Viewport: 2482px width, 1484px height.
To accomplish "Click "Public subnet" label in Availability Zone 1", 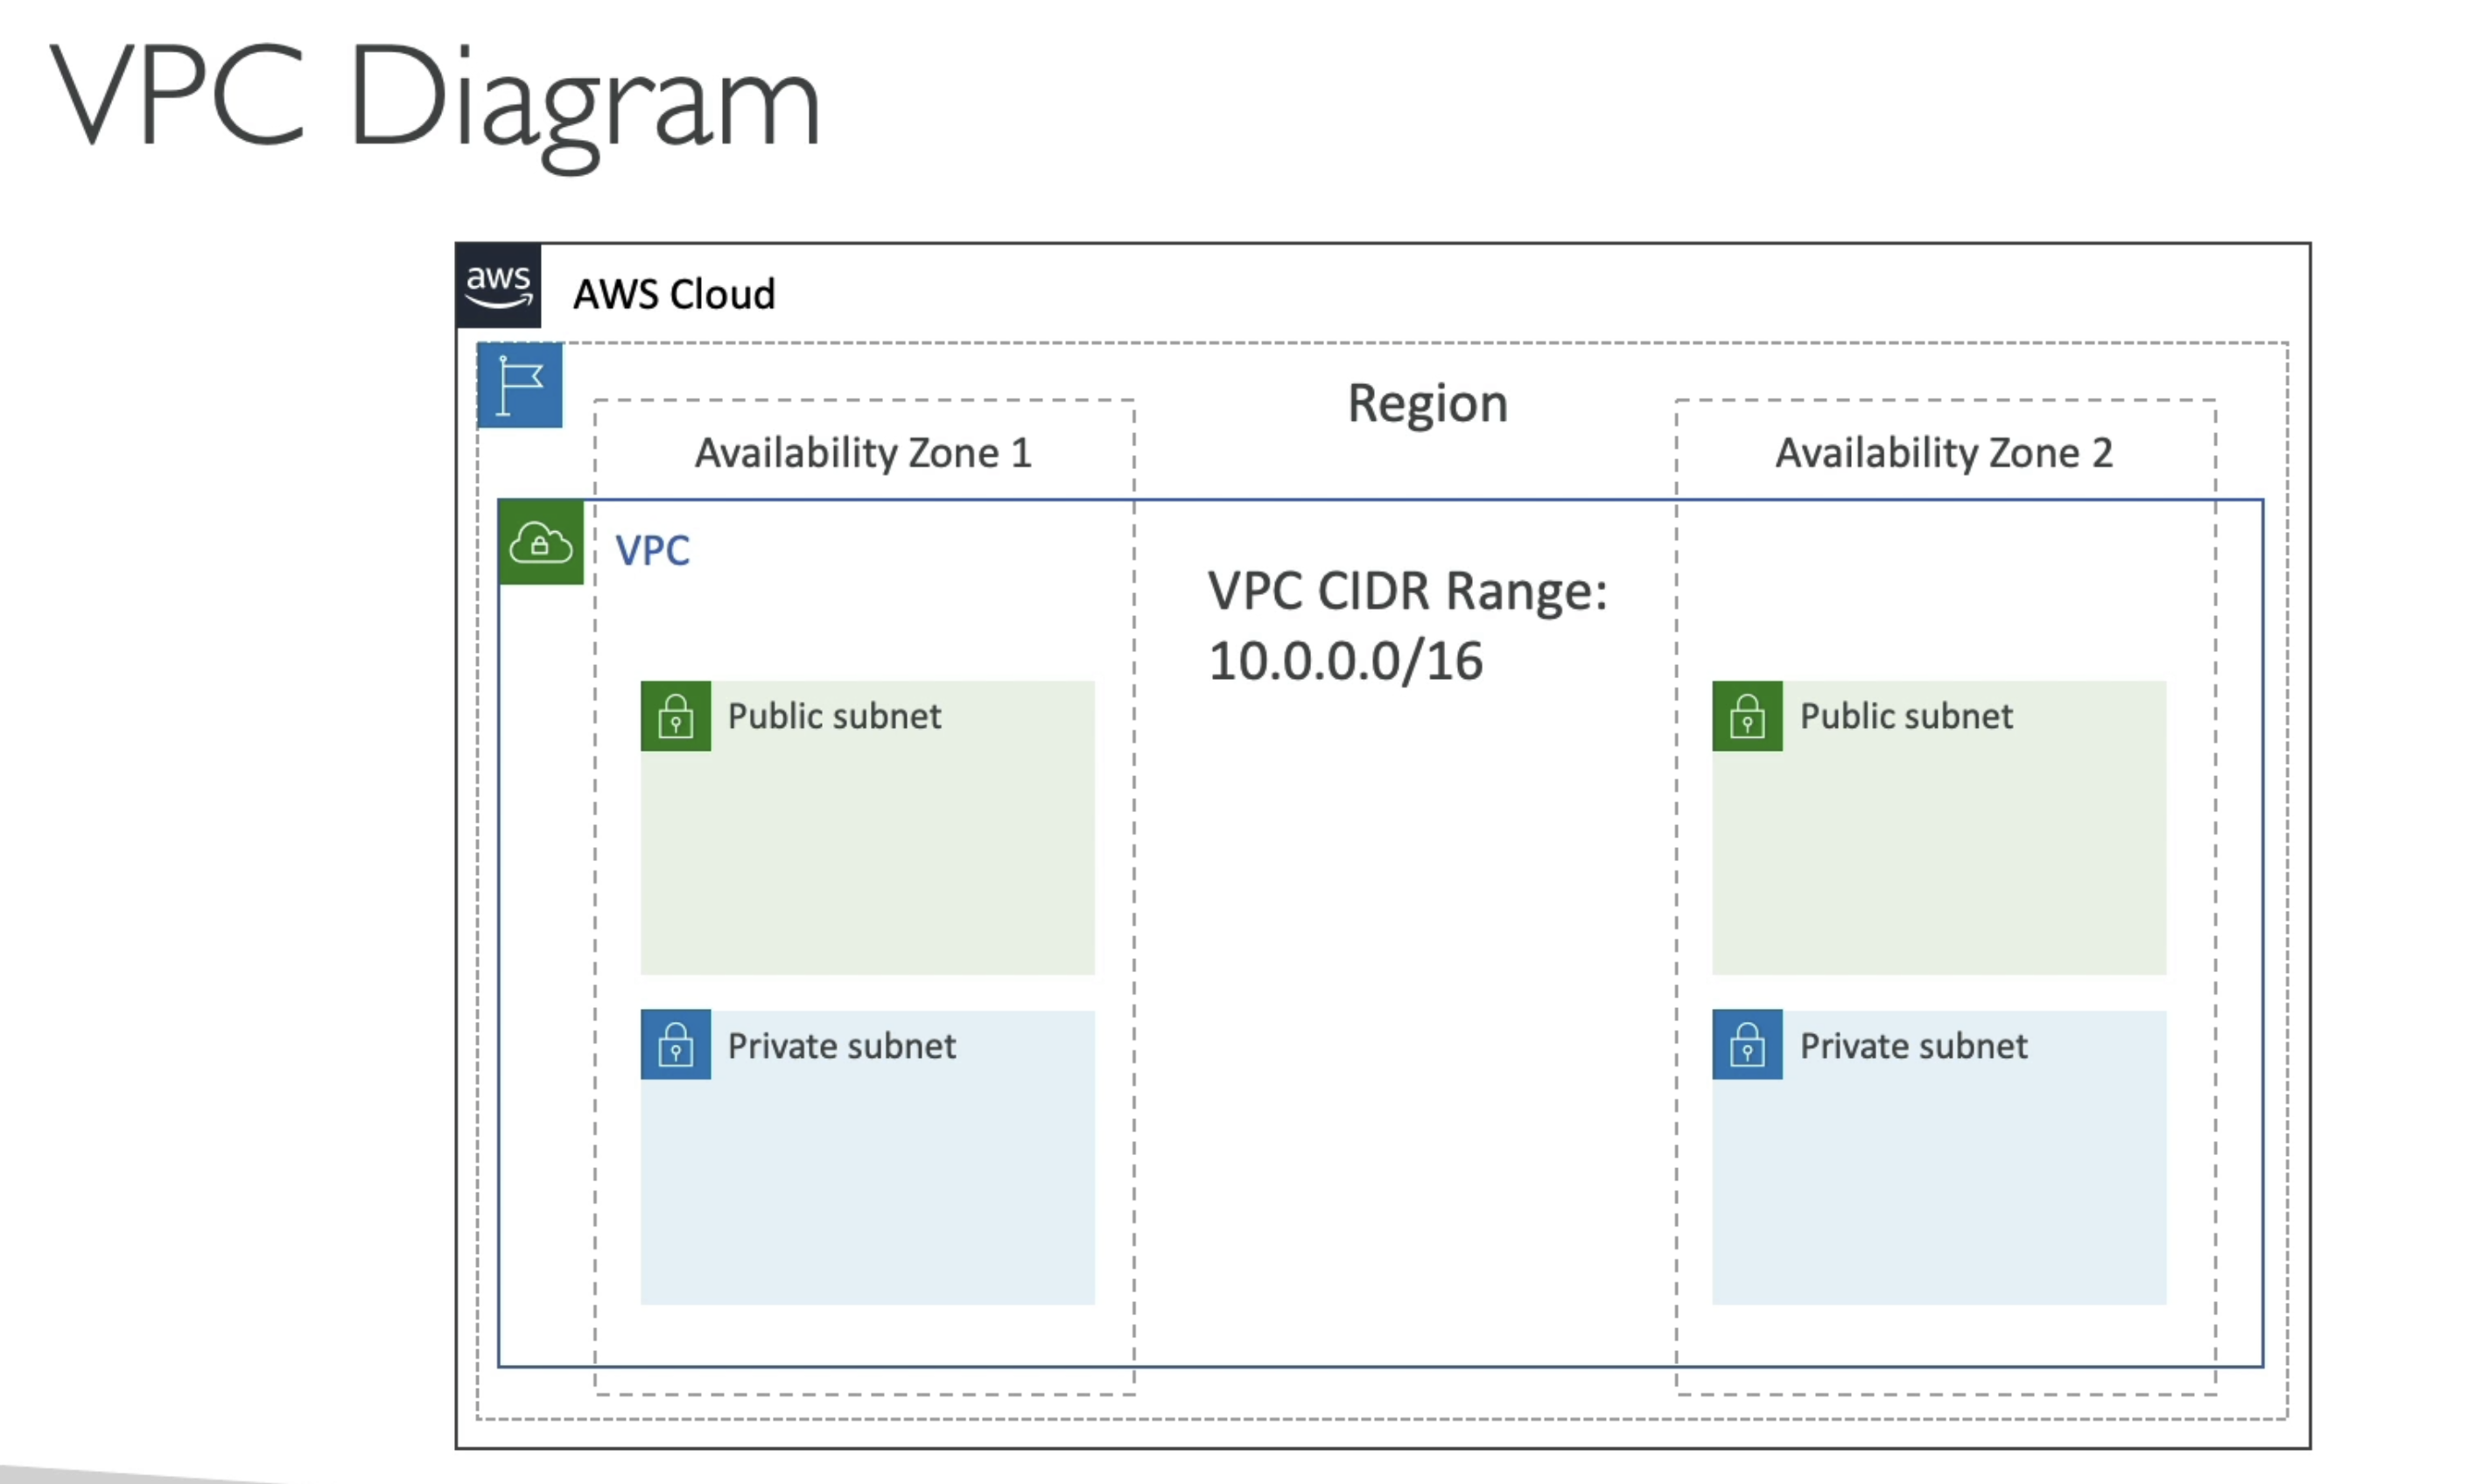I will (834, 716).
